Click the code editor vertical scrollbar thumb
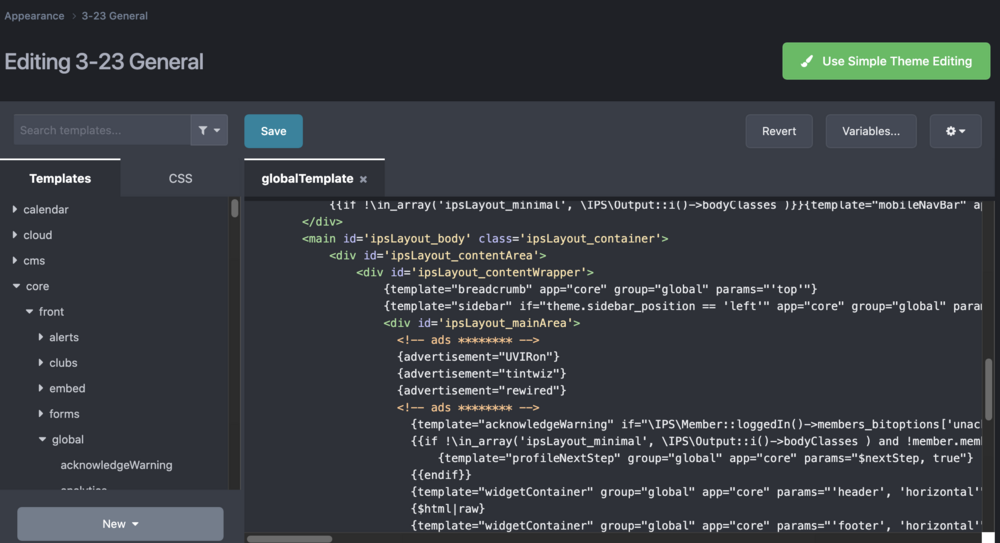Screen dimensions: 1000x543 coord(989,389)
